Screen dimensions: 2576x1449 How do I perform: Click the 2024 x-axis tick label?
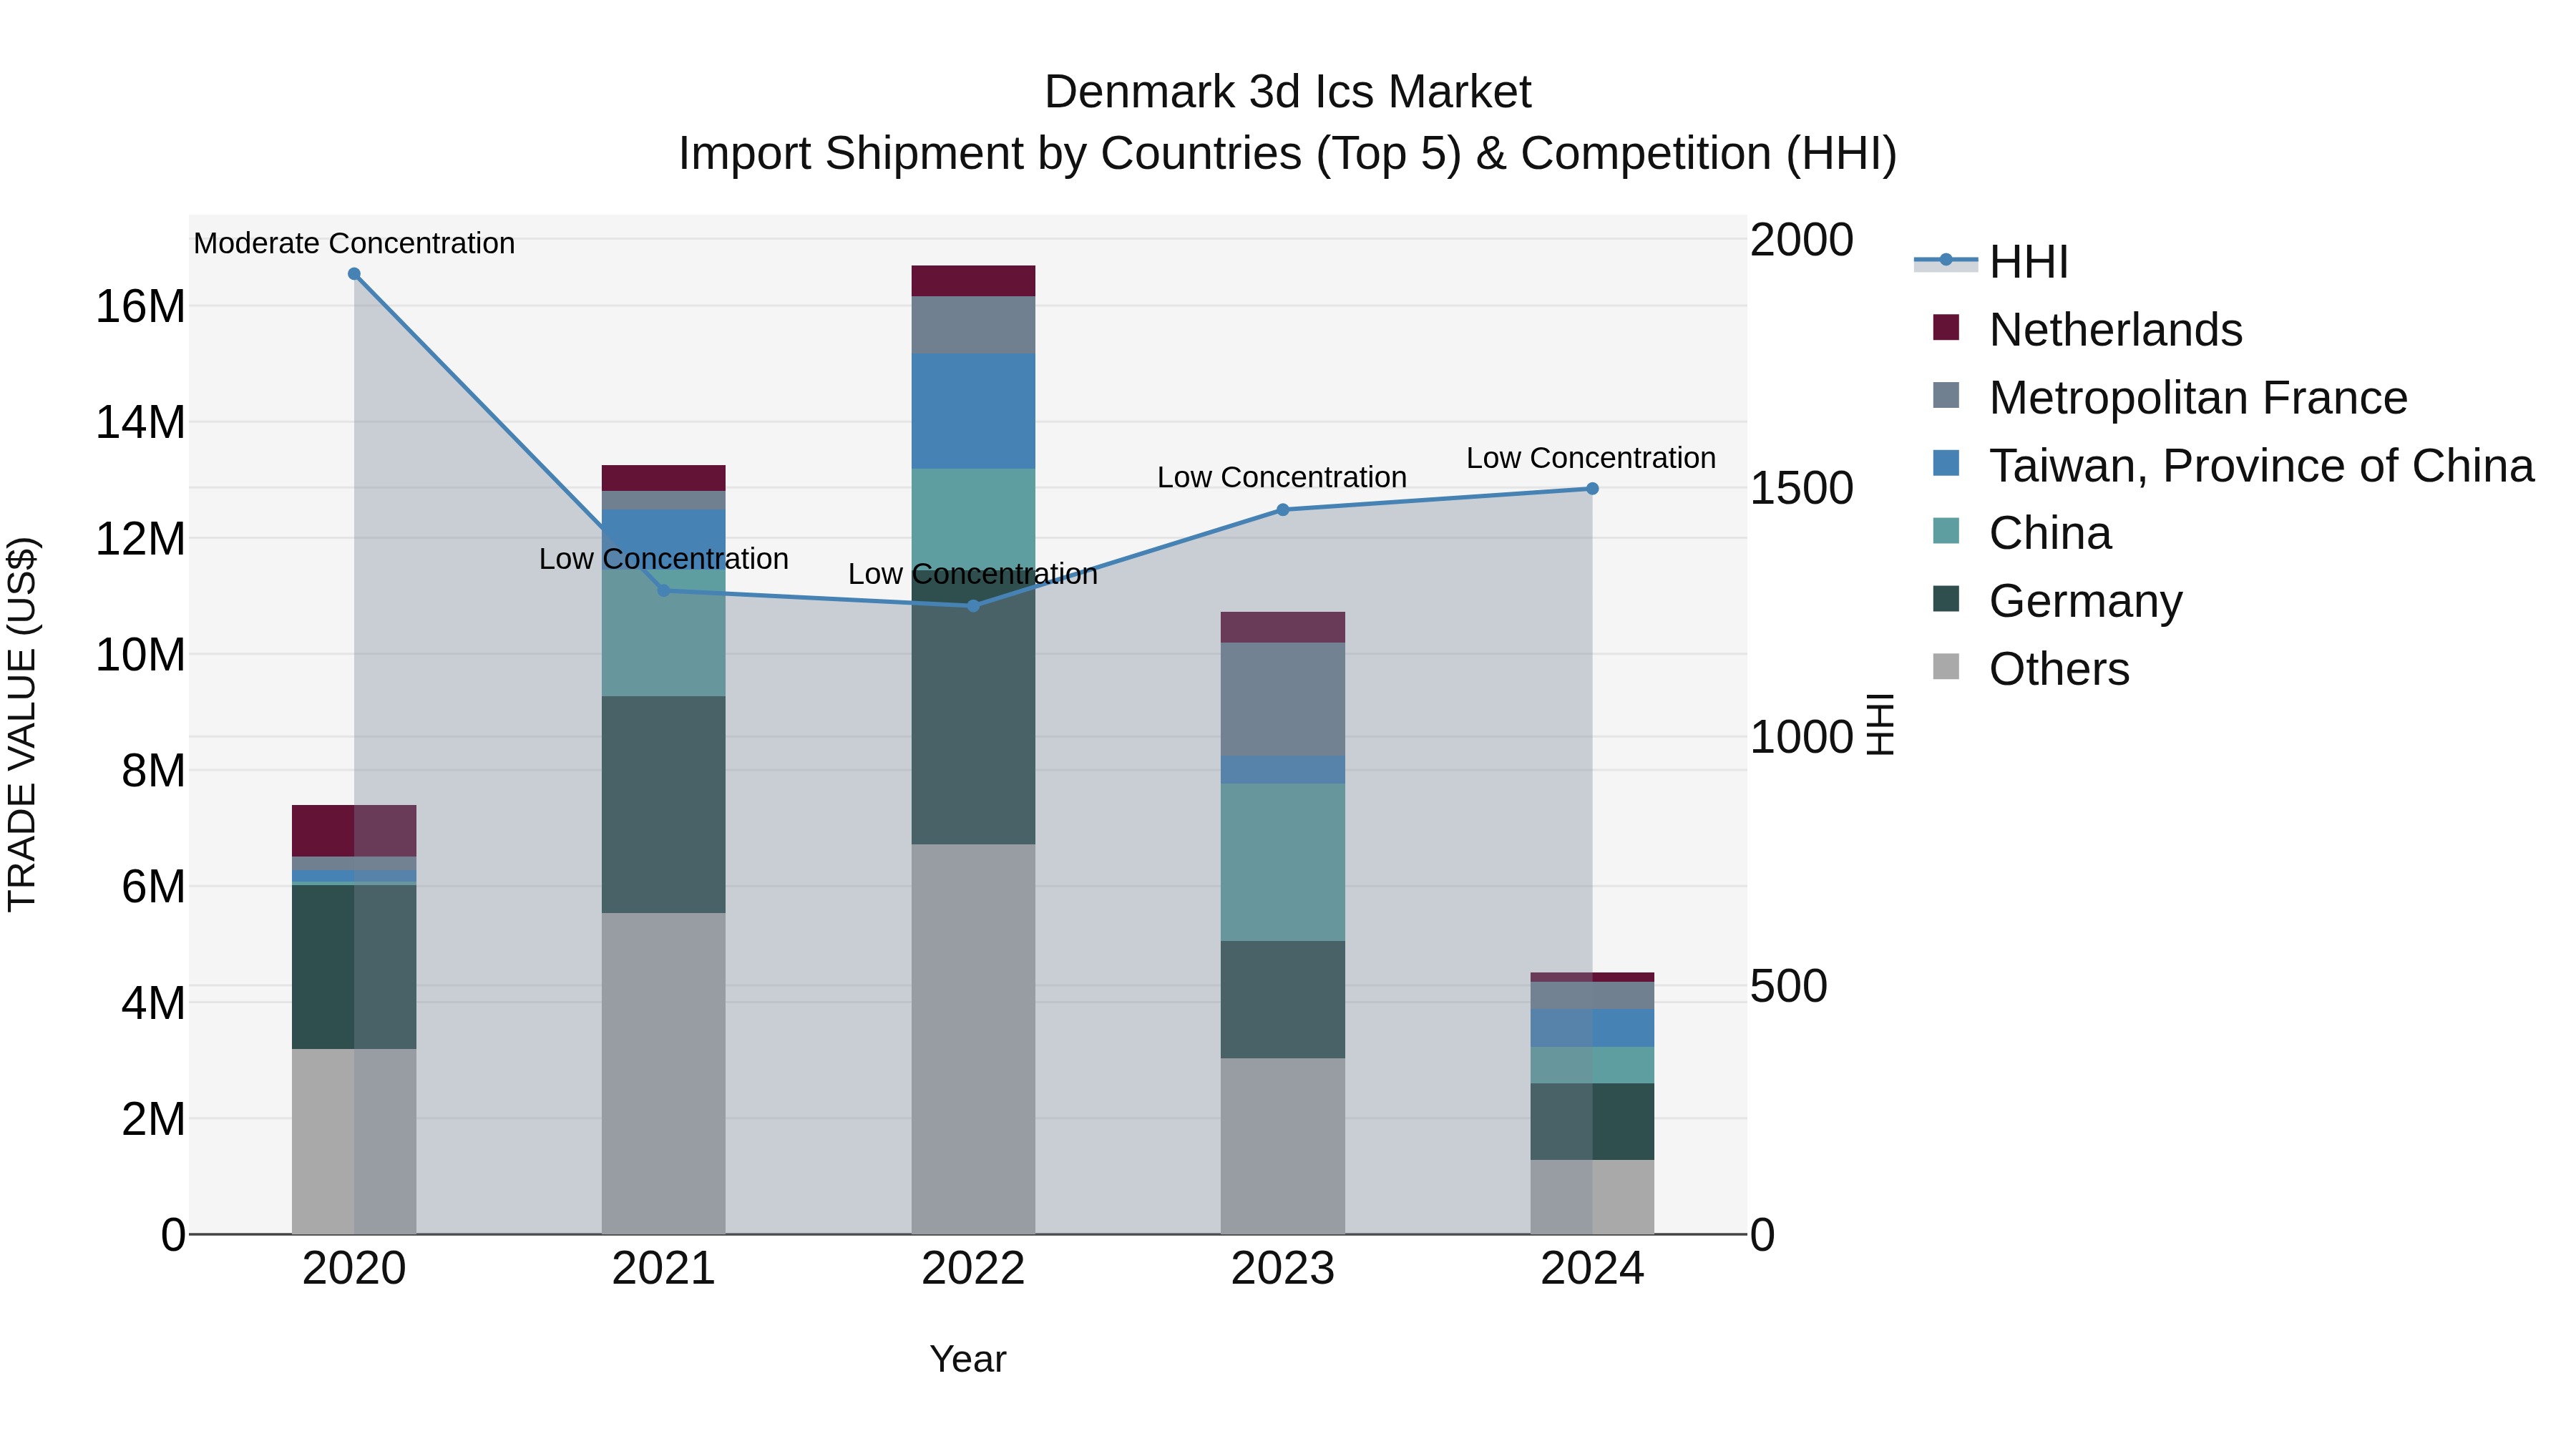click(1592, 1269)
